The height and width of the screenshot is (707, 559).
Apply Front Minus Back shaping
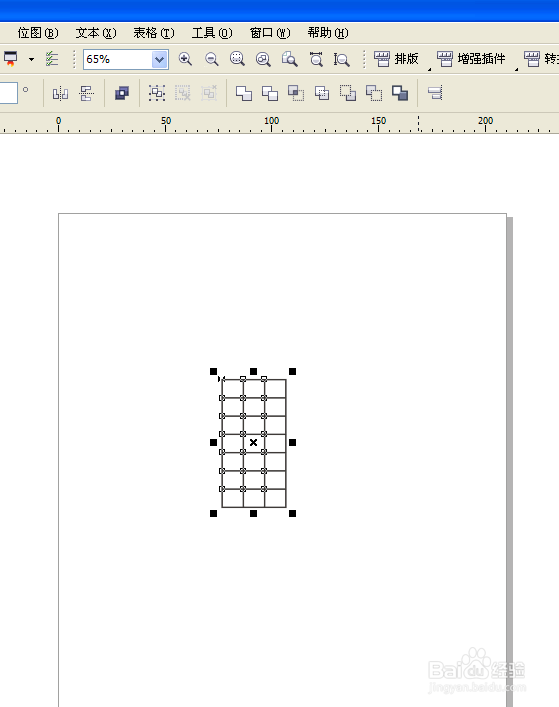(348, 93)
